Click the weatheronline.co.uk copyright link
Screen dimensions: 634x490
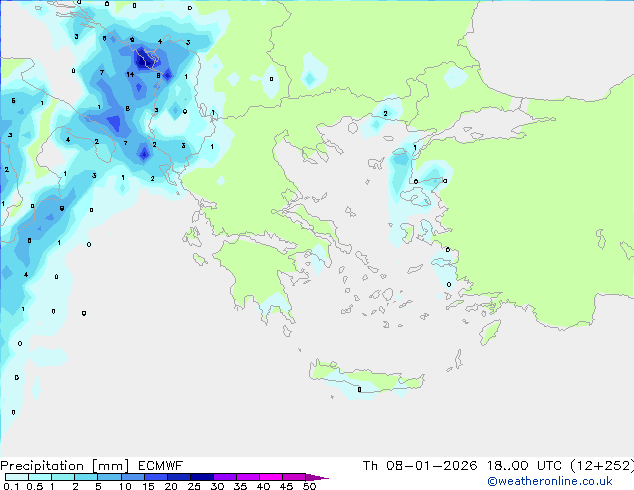coord(549,481)
